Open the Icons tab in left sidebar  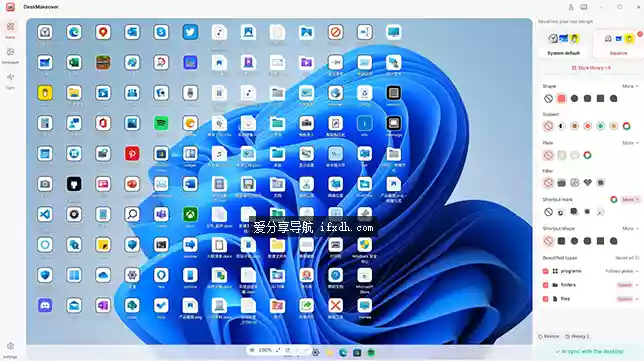[x=10, y=30]
